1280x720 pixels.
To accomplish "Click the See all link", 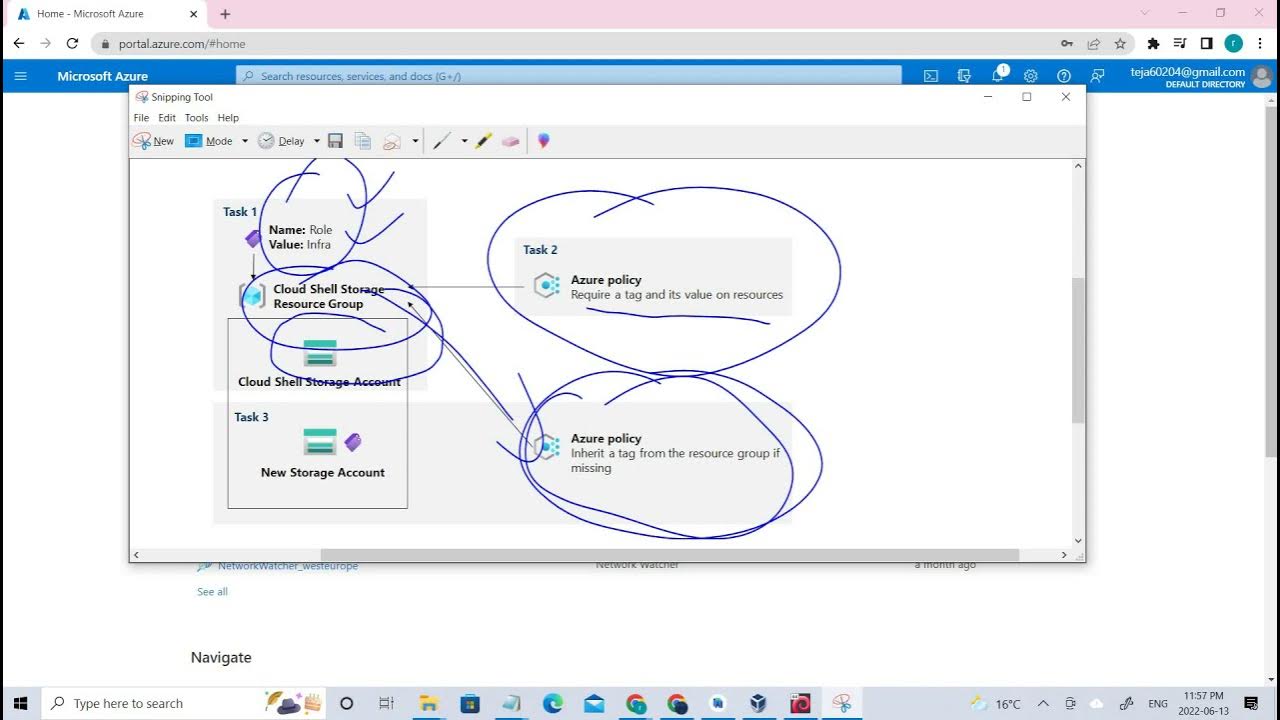I will click(x=212, y=592).
